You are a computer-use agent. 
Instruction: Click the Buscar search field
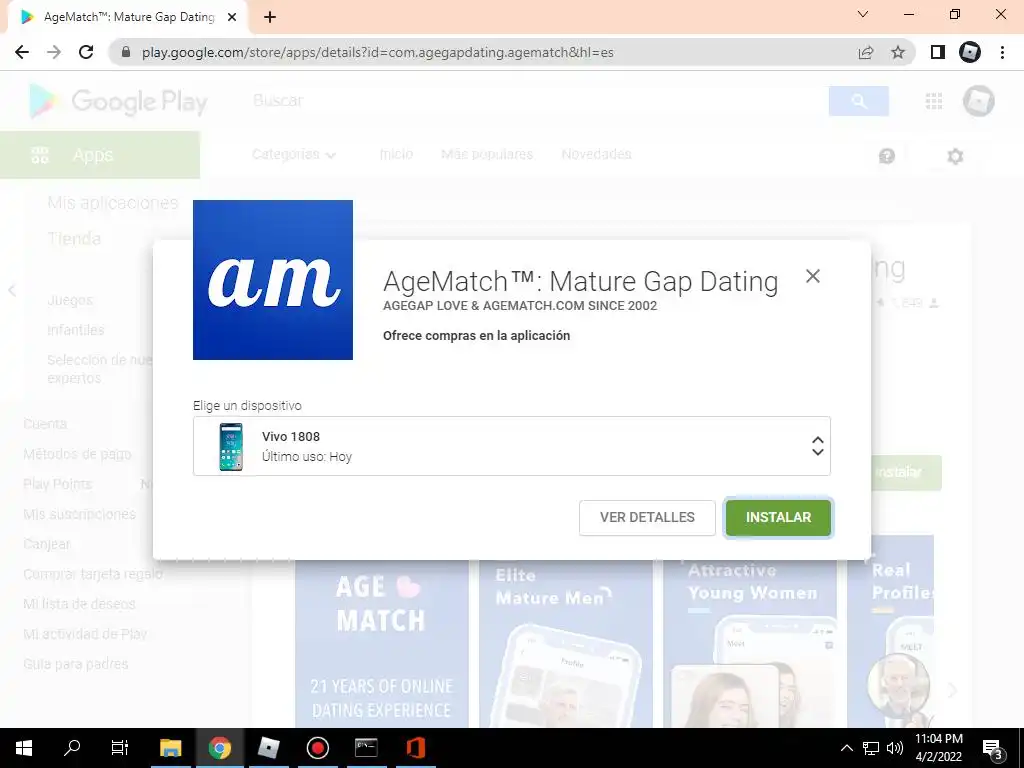(536, 101)
